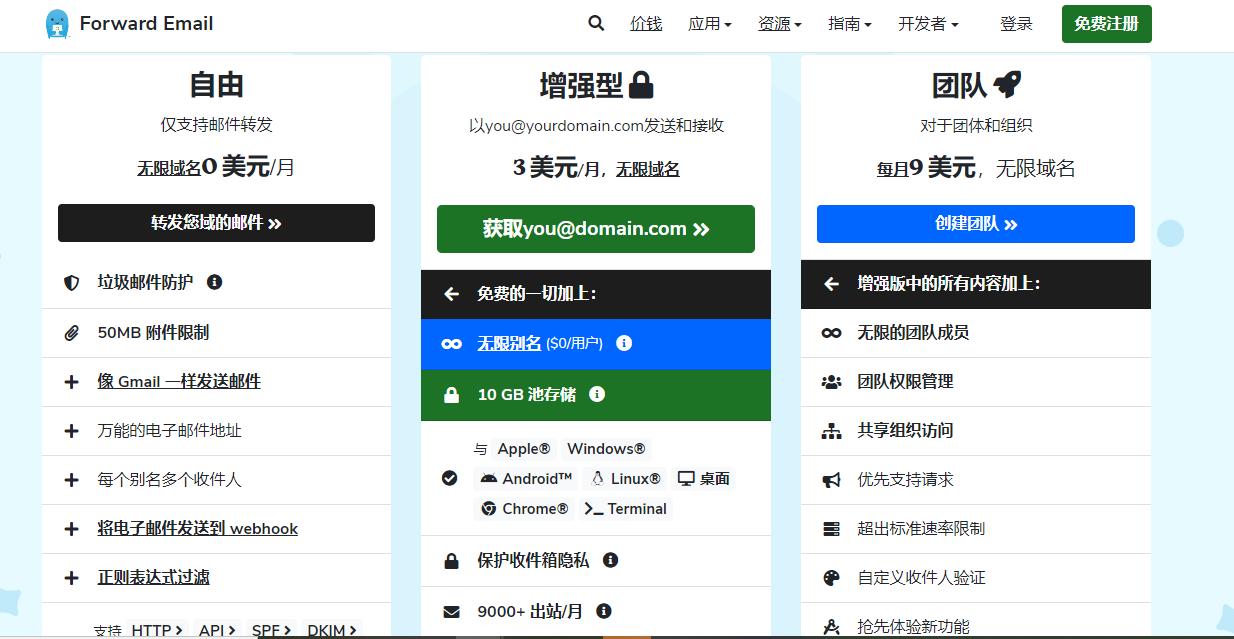Click the SPF support tag
This screenshot has height=639, width=1234.
coord(271,630)
